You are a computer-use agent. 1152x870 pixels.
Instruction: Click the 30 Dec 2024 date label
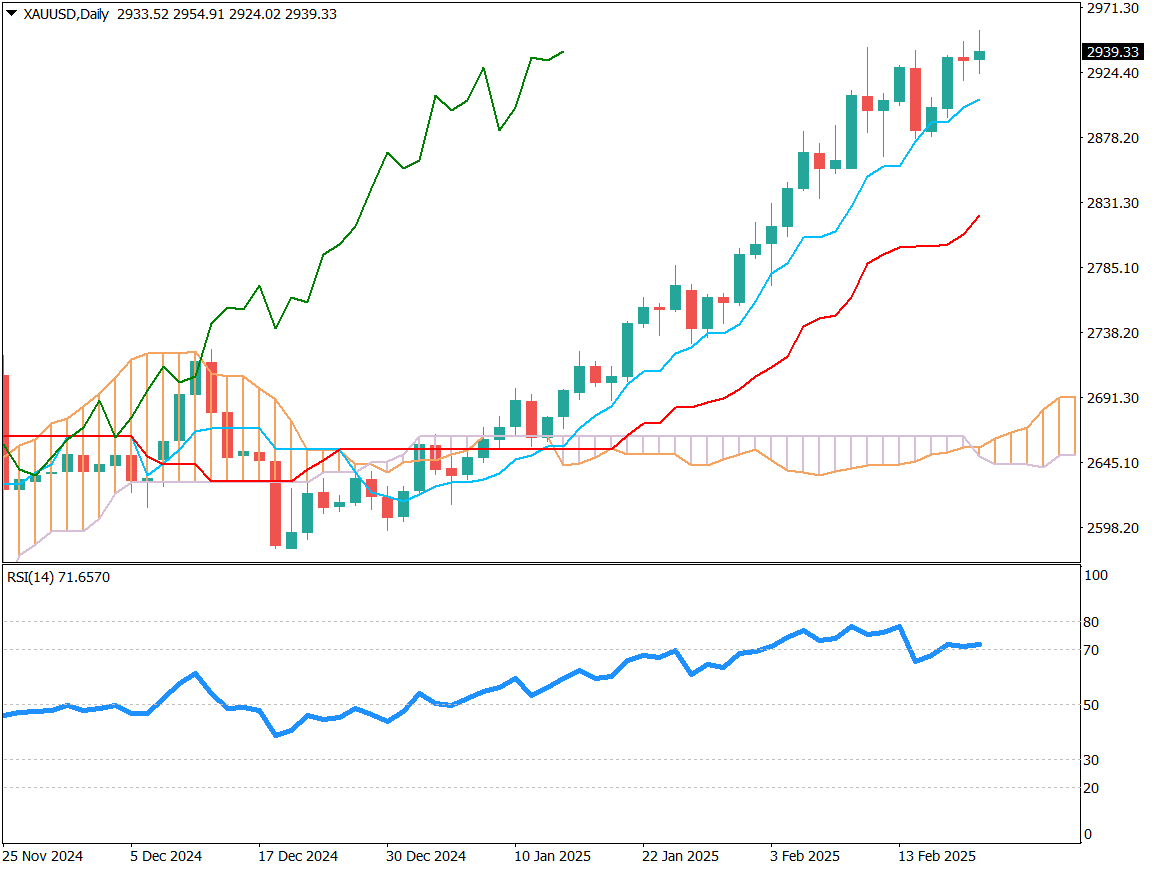(x=426, y=856)
